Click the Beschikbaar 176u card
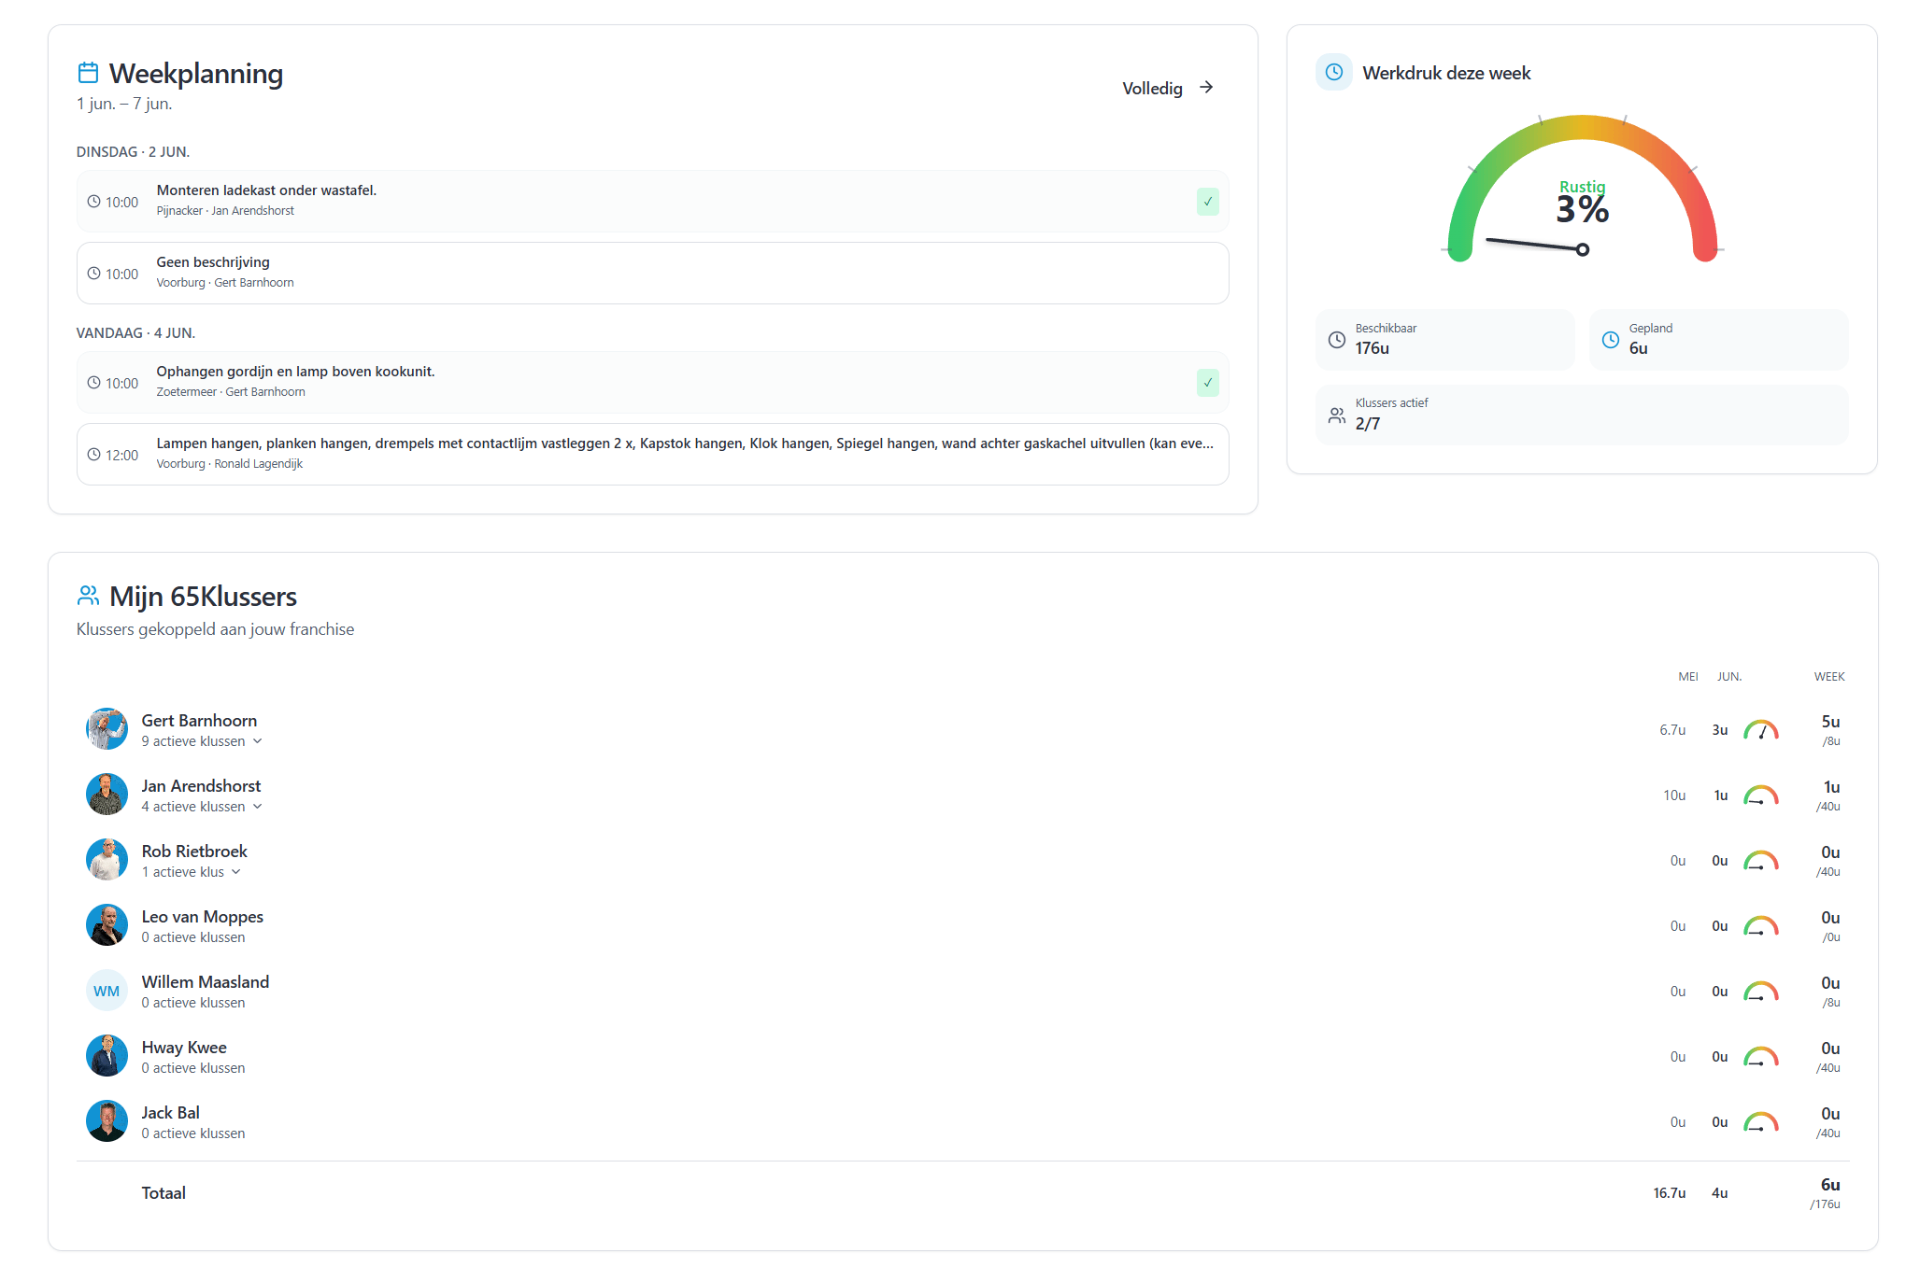1920x1267 pixels. coord(1444,340)
